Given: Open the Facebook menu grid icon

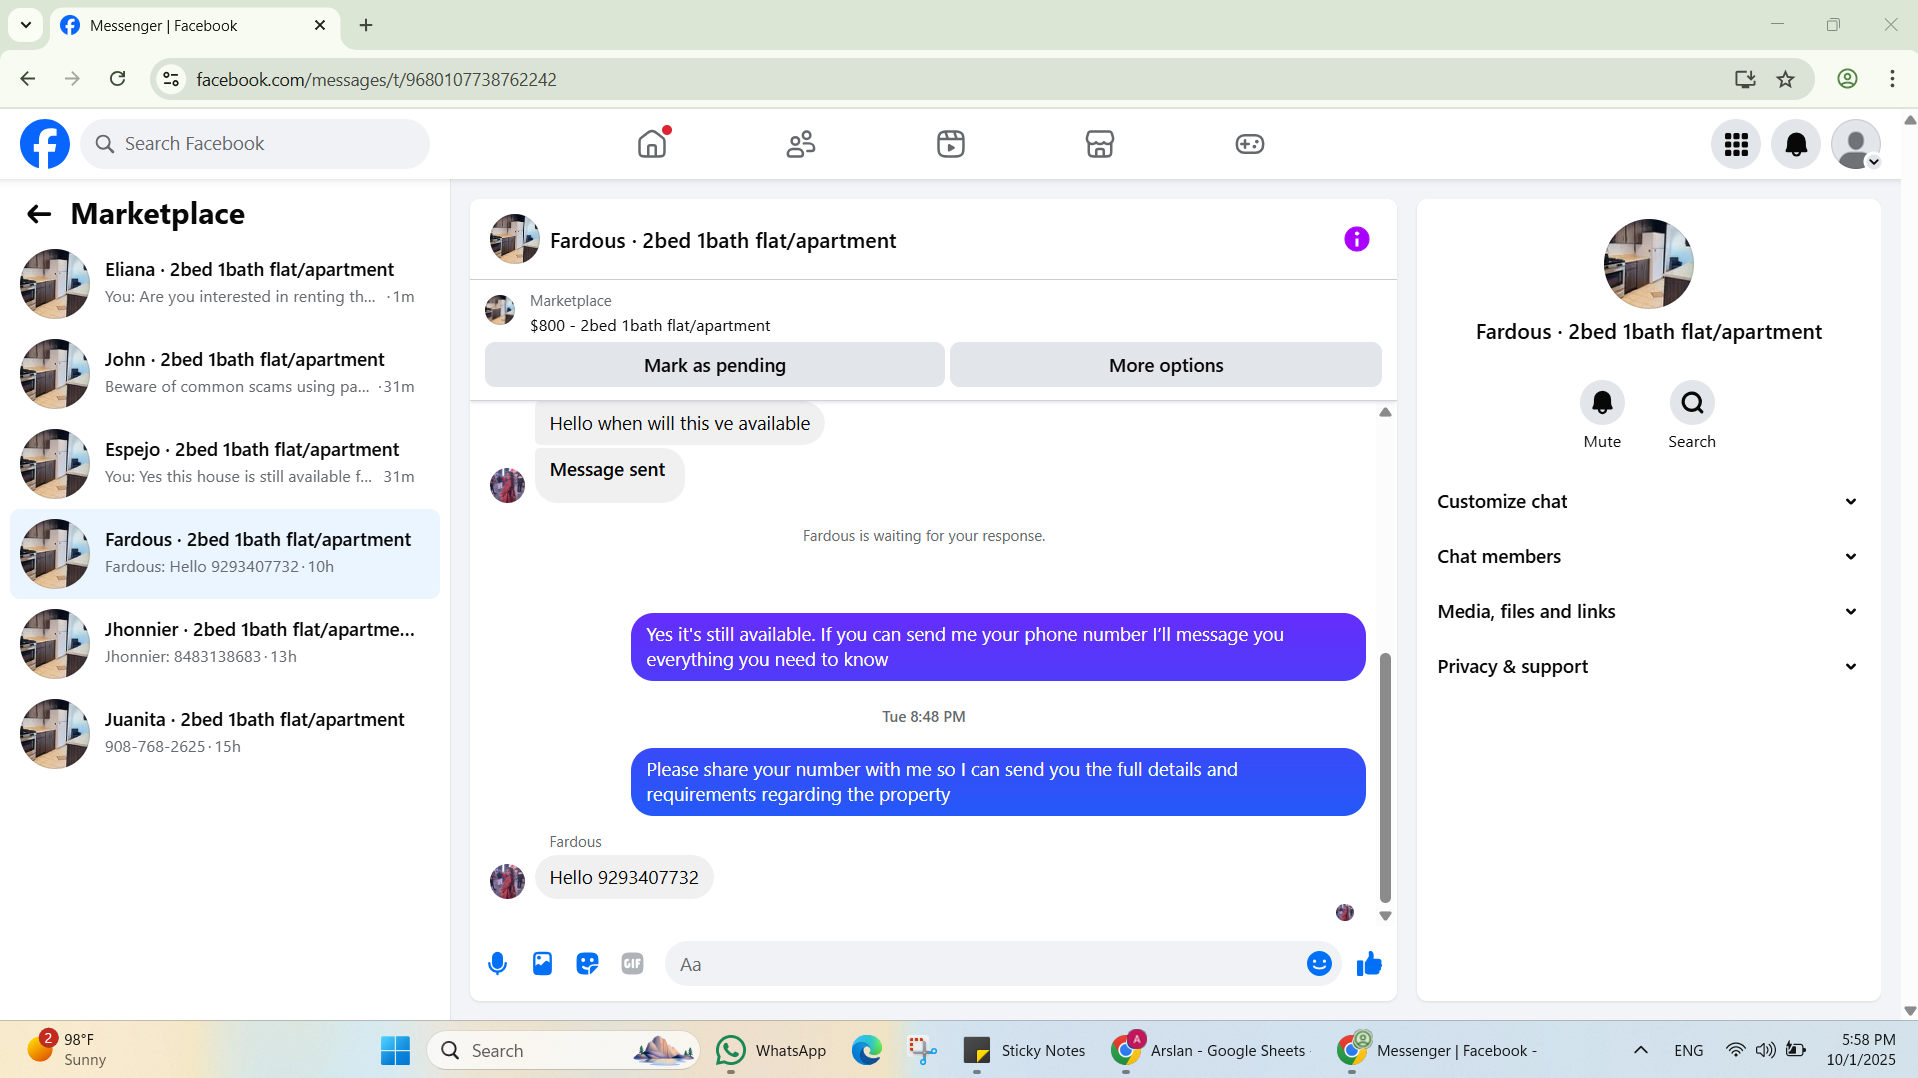Looking at the screenshot, I should 1736,144.
